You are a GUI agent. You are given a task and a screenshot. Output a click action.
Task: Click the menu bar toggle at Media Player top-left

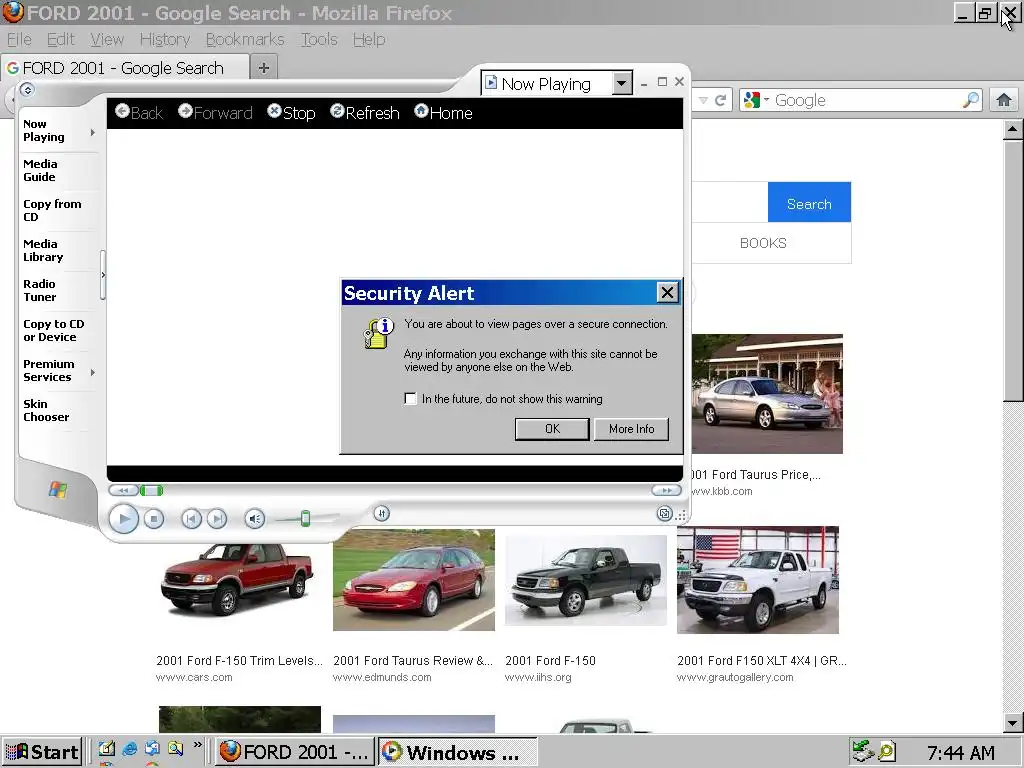point(27,90)
